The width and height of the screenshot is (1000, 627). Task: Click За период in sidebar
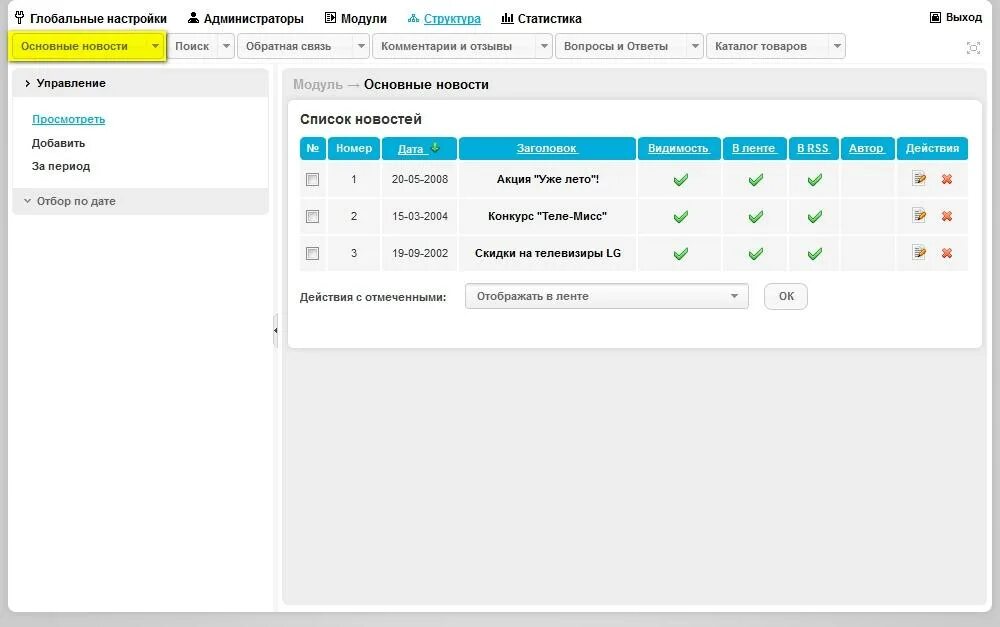click(x=61, y=166)
